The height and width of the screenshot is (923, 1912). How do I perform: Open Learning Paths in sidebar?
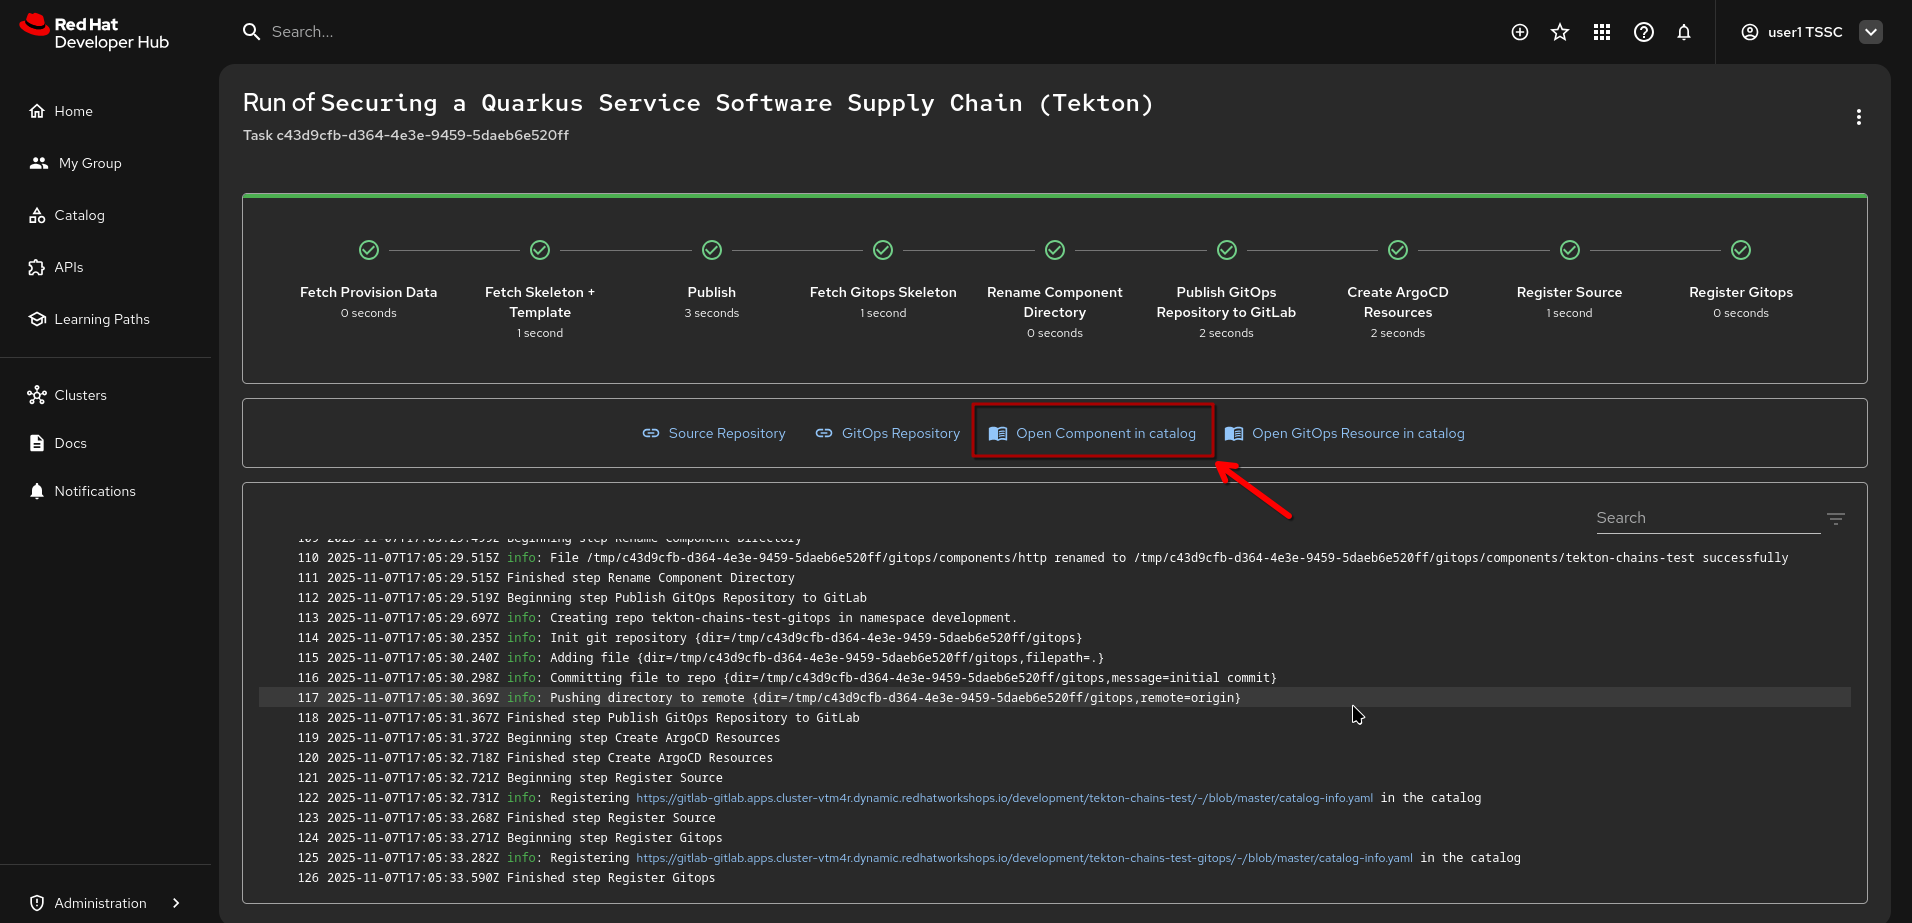[101, 319]
